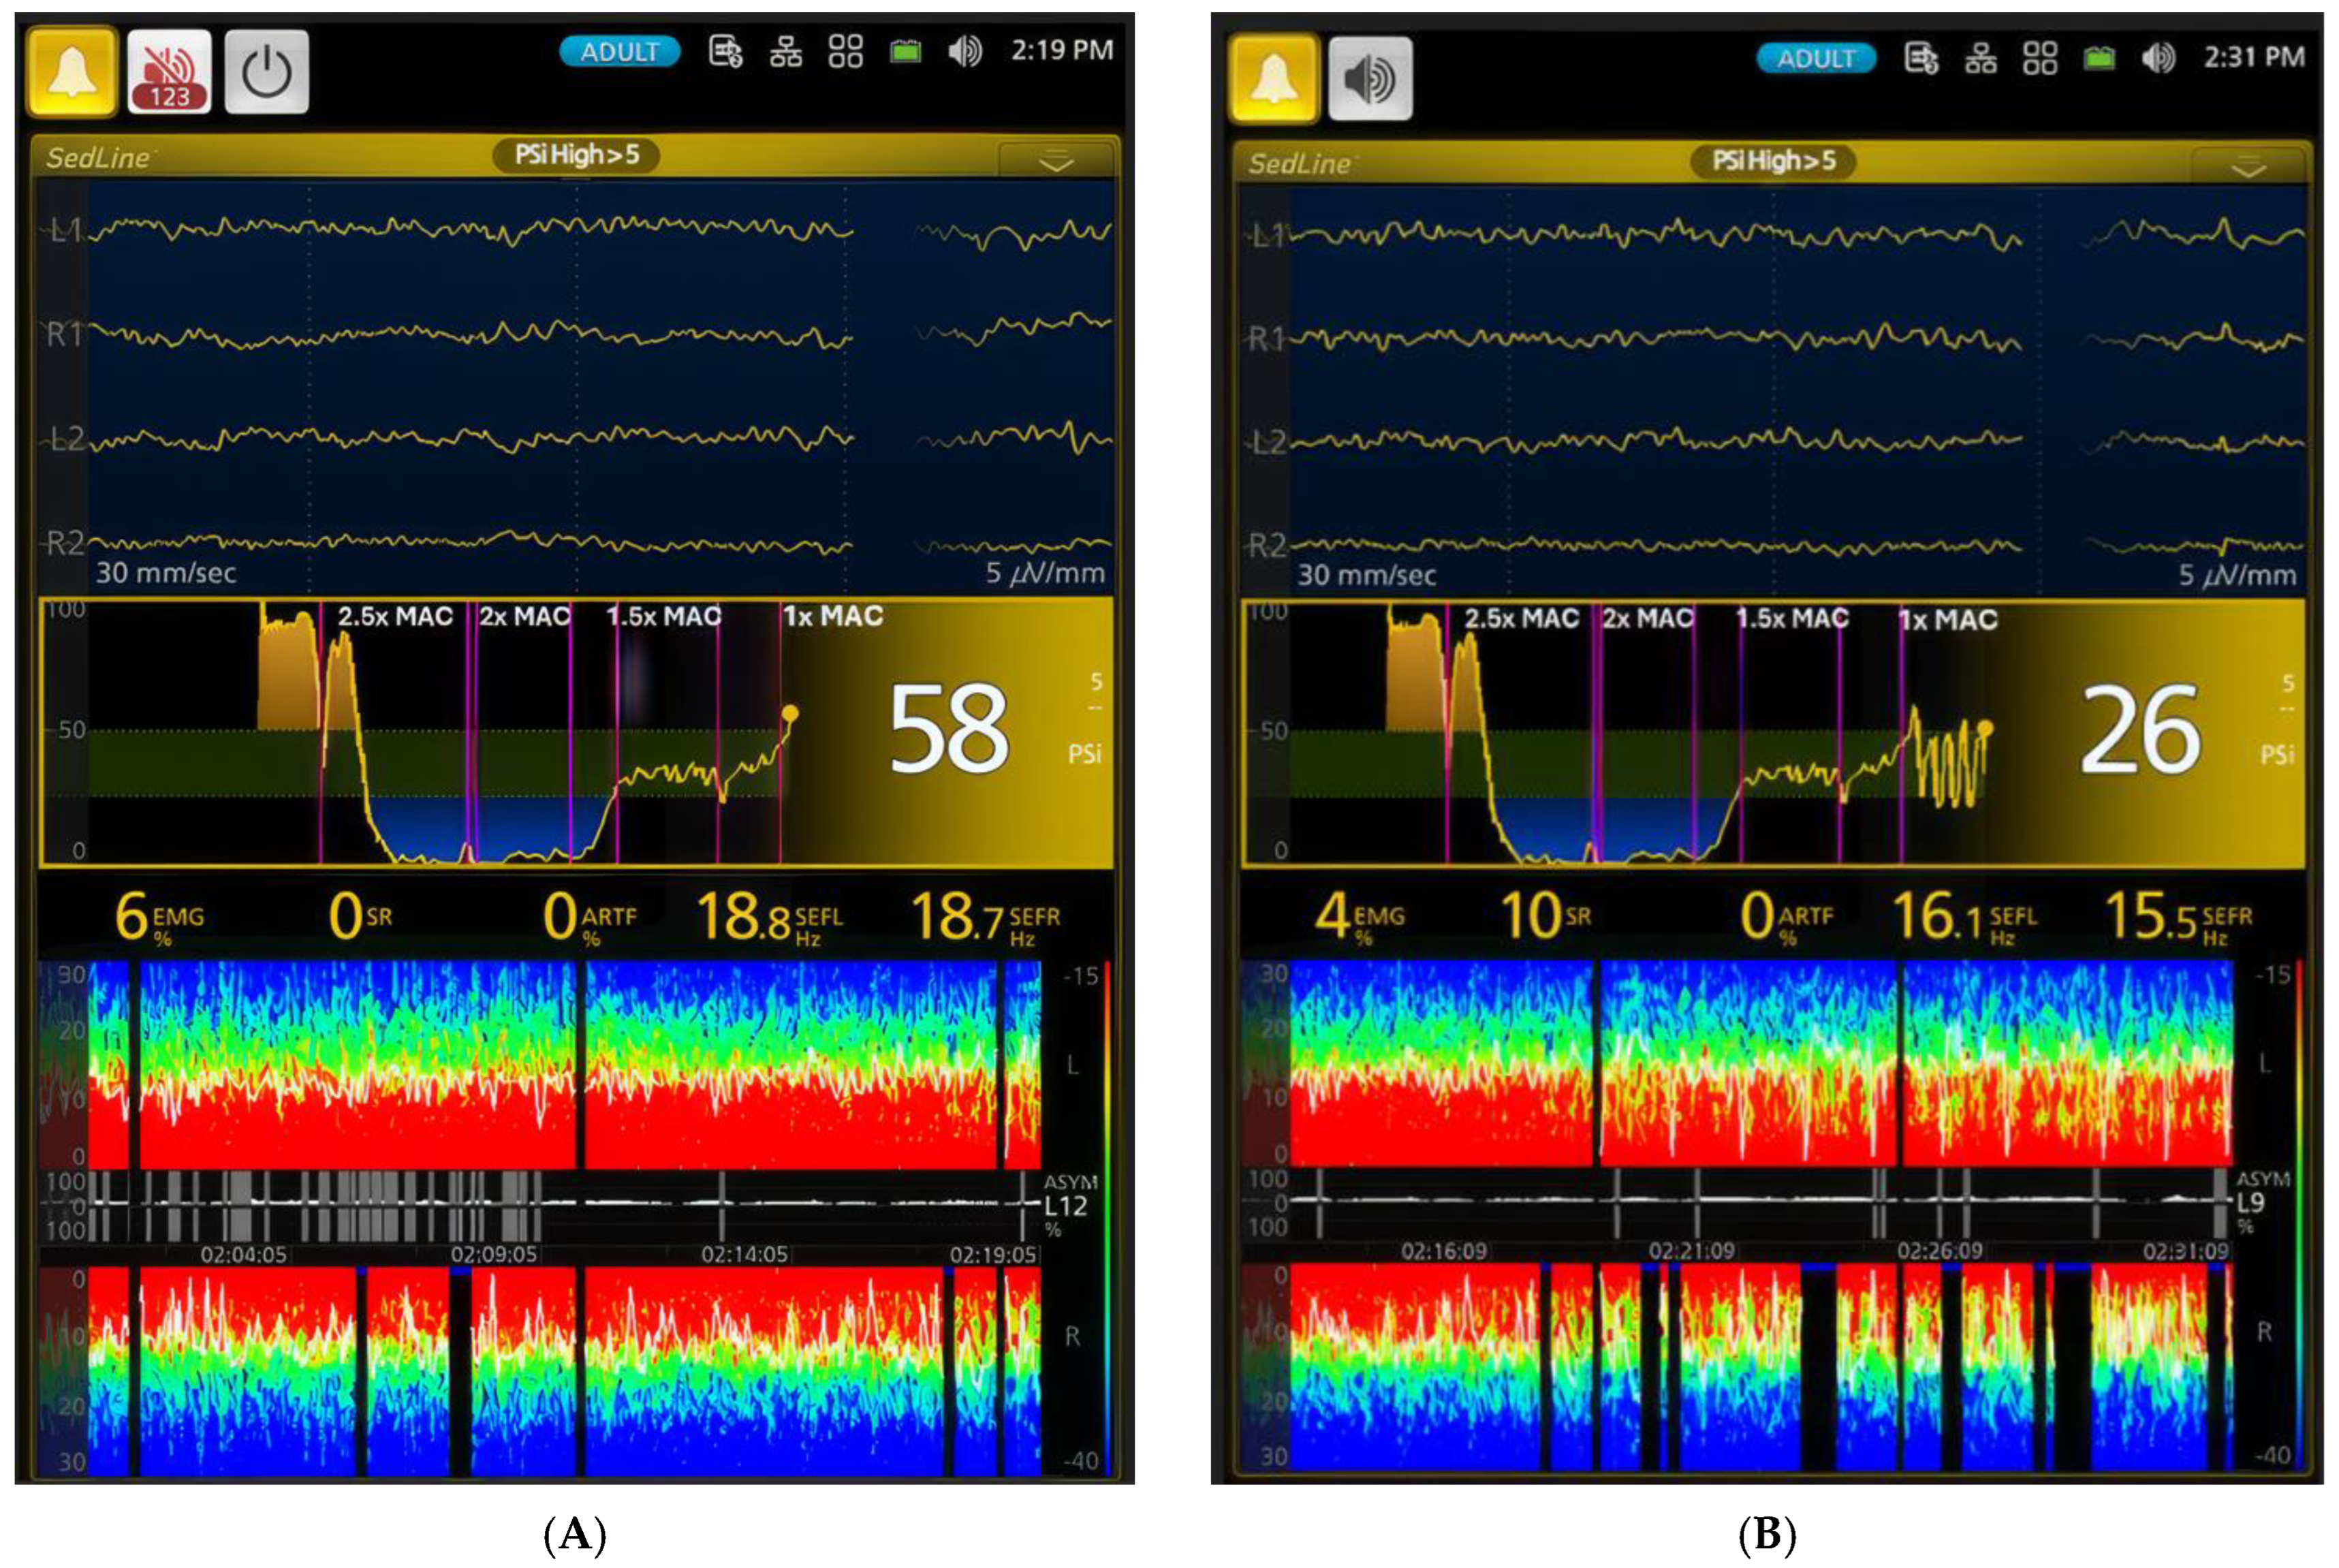Toggle the gray audio speaker button in panel B
Image resolution: width=2339 pixels, height=1568 pixels.
[1370, 78]
